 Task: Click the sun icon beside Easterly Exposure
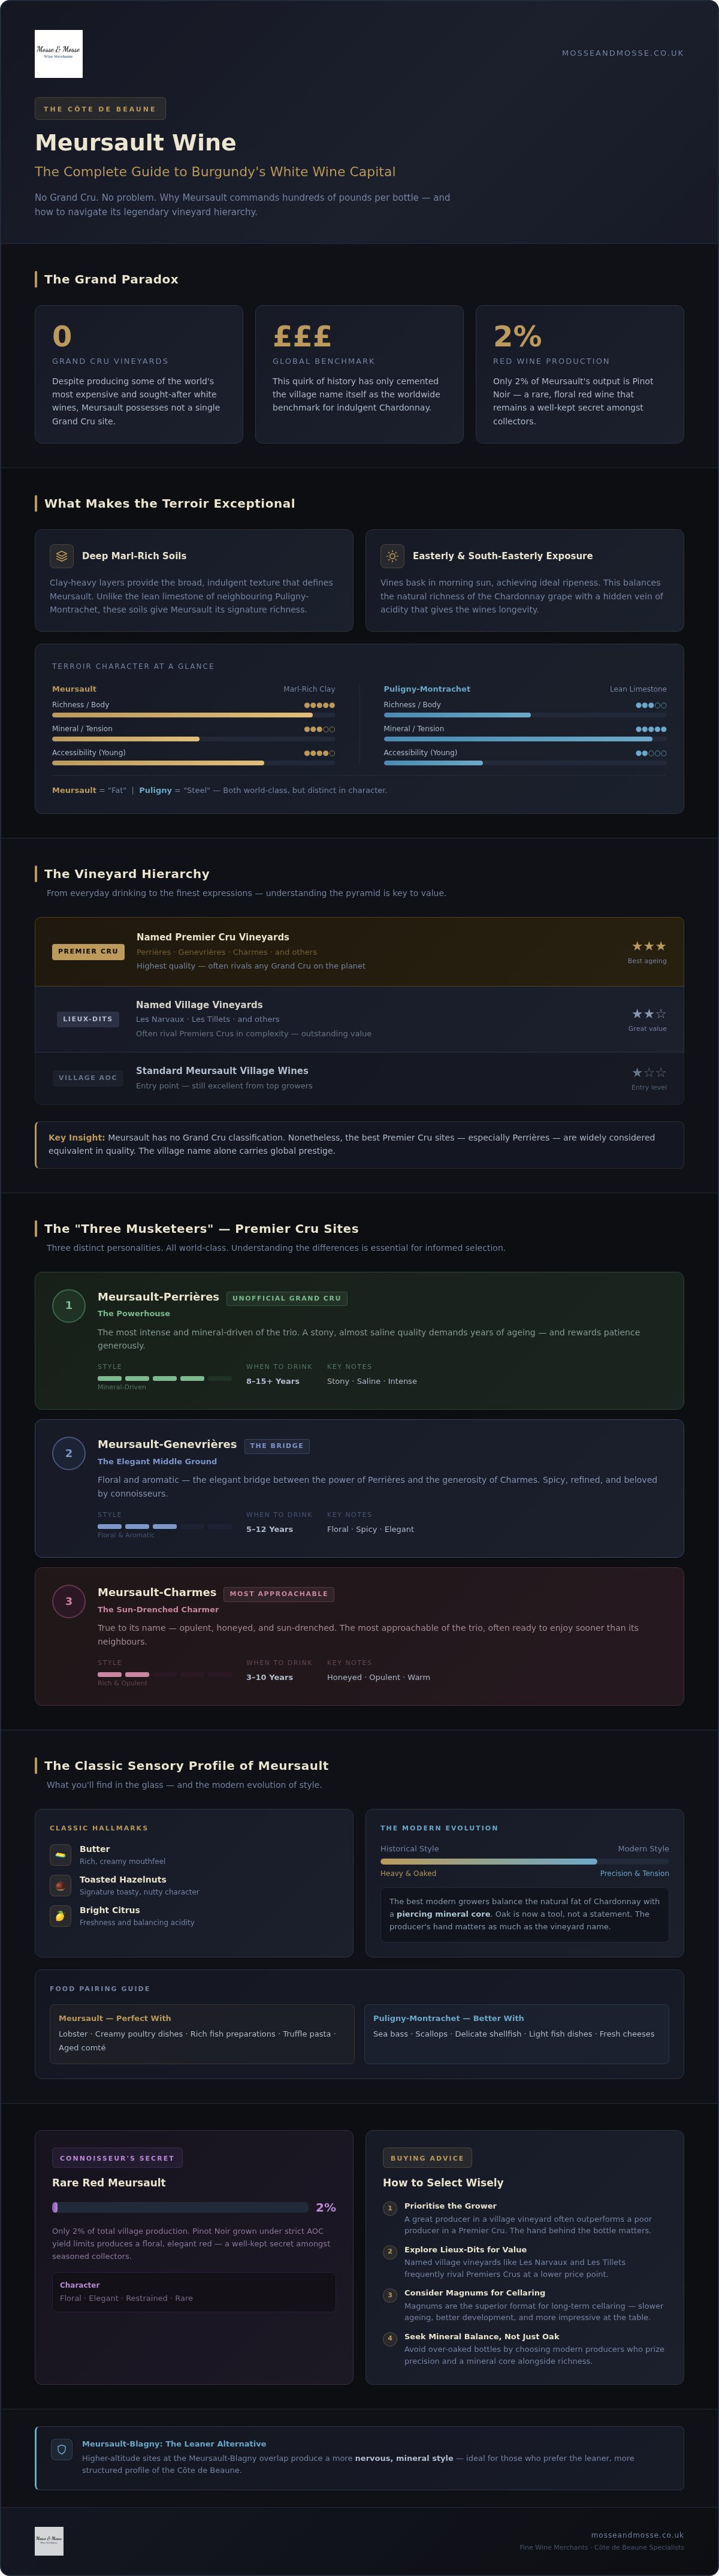[392, 556]
